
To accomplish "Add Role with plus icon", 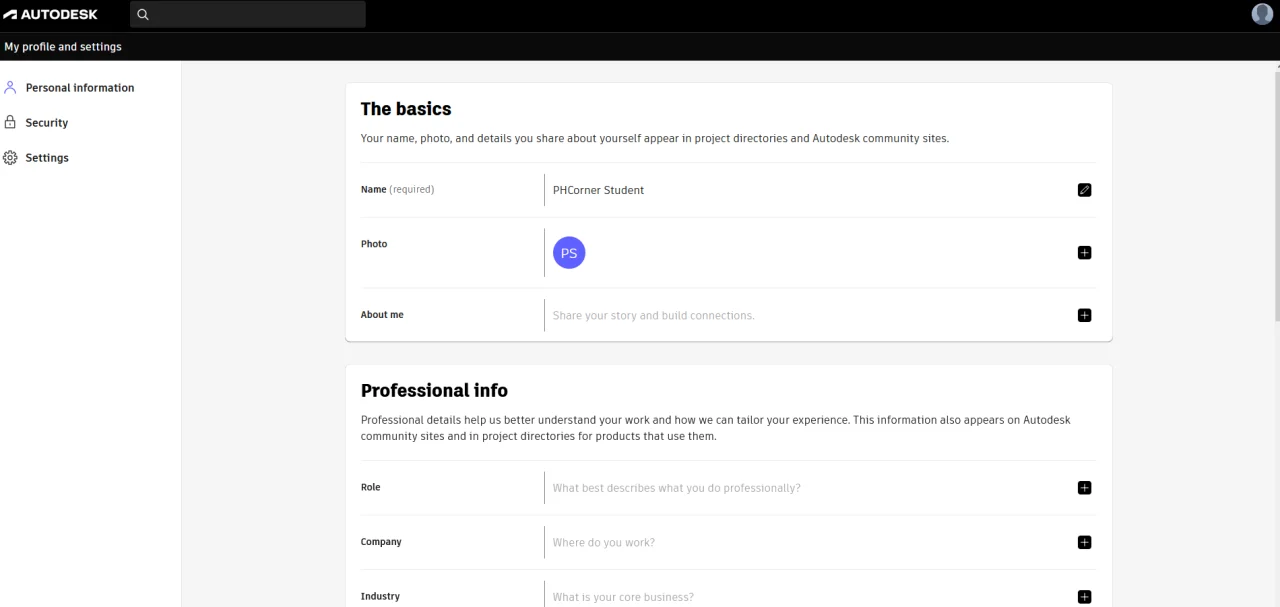I will tap(1084, 488).
